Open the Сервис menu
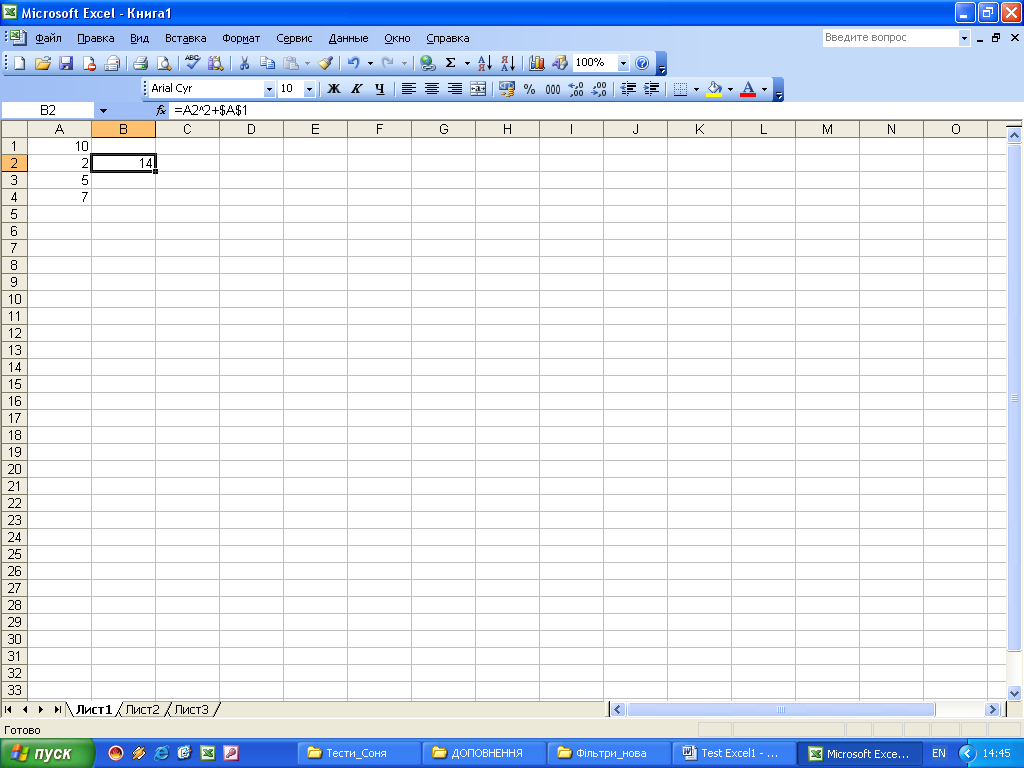 click(x=294, y=38)
